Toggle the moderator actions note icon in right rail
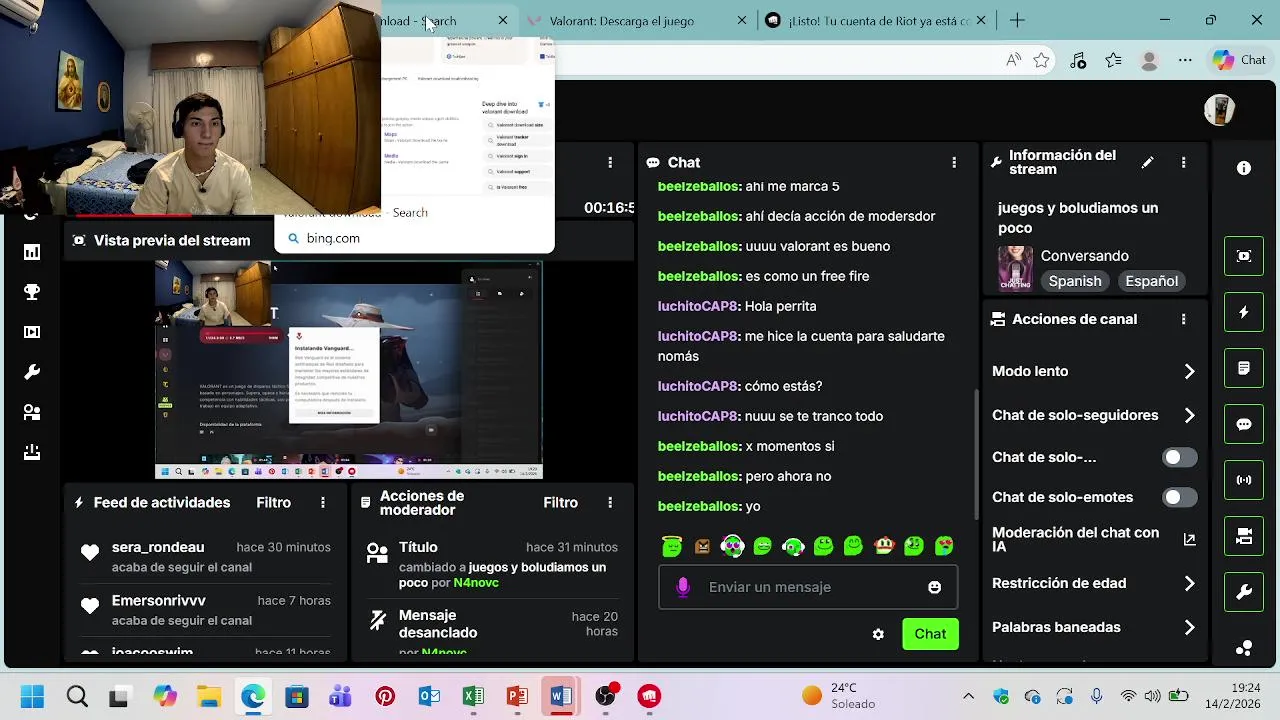Viewport: 1280px width, 720px height. [1244, 368]
